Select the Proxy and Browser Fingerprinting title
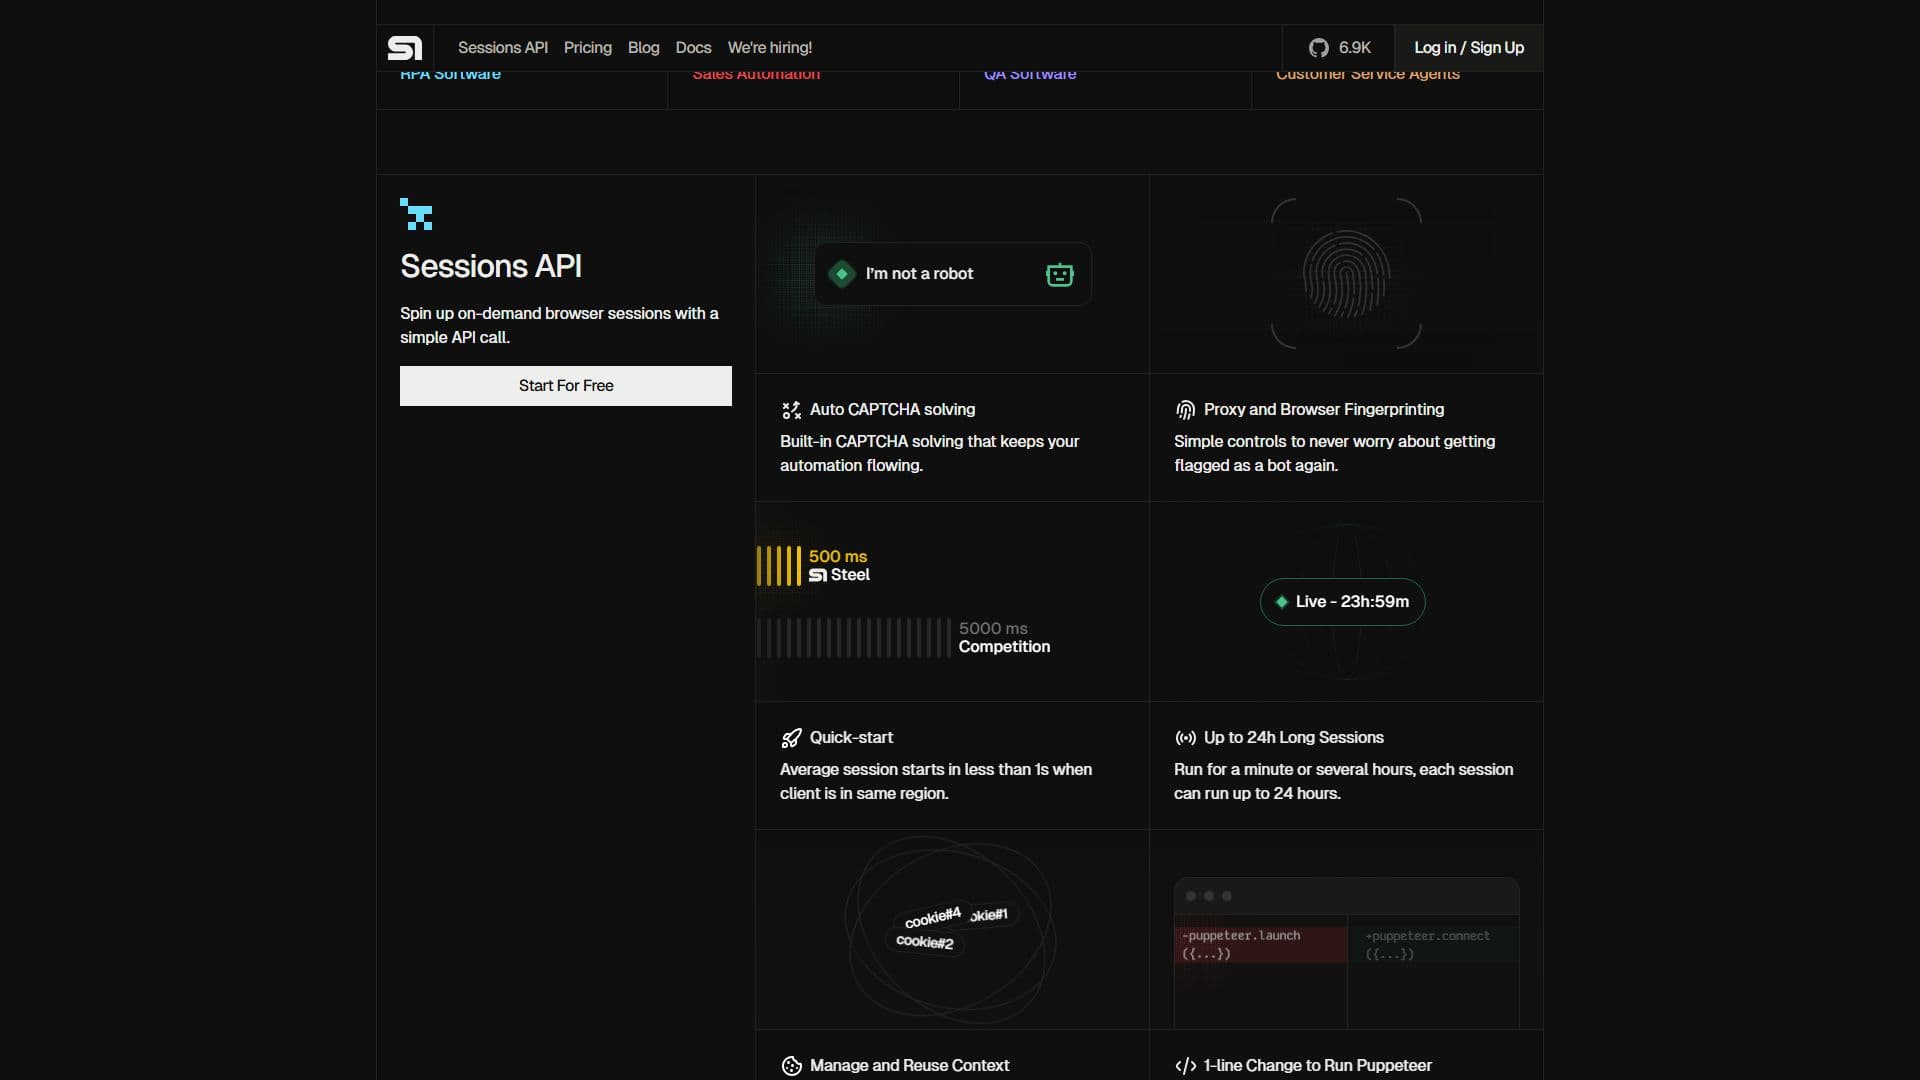 tap(1324, 410)
